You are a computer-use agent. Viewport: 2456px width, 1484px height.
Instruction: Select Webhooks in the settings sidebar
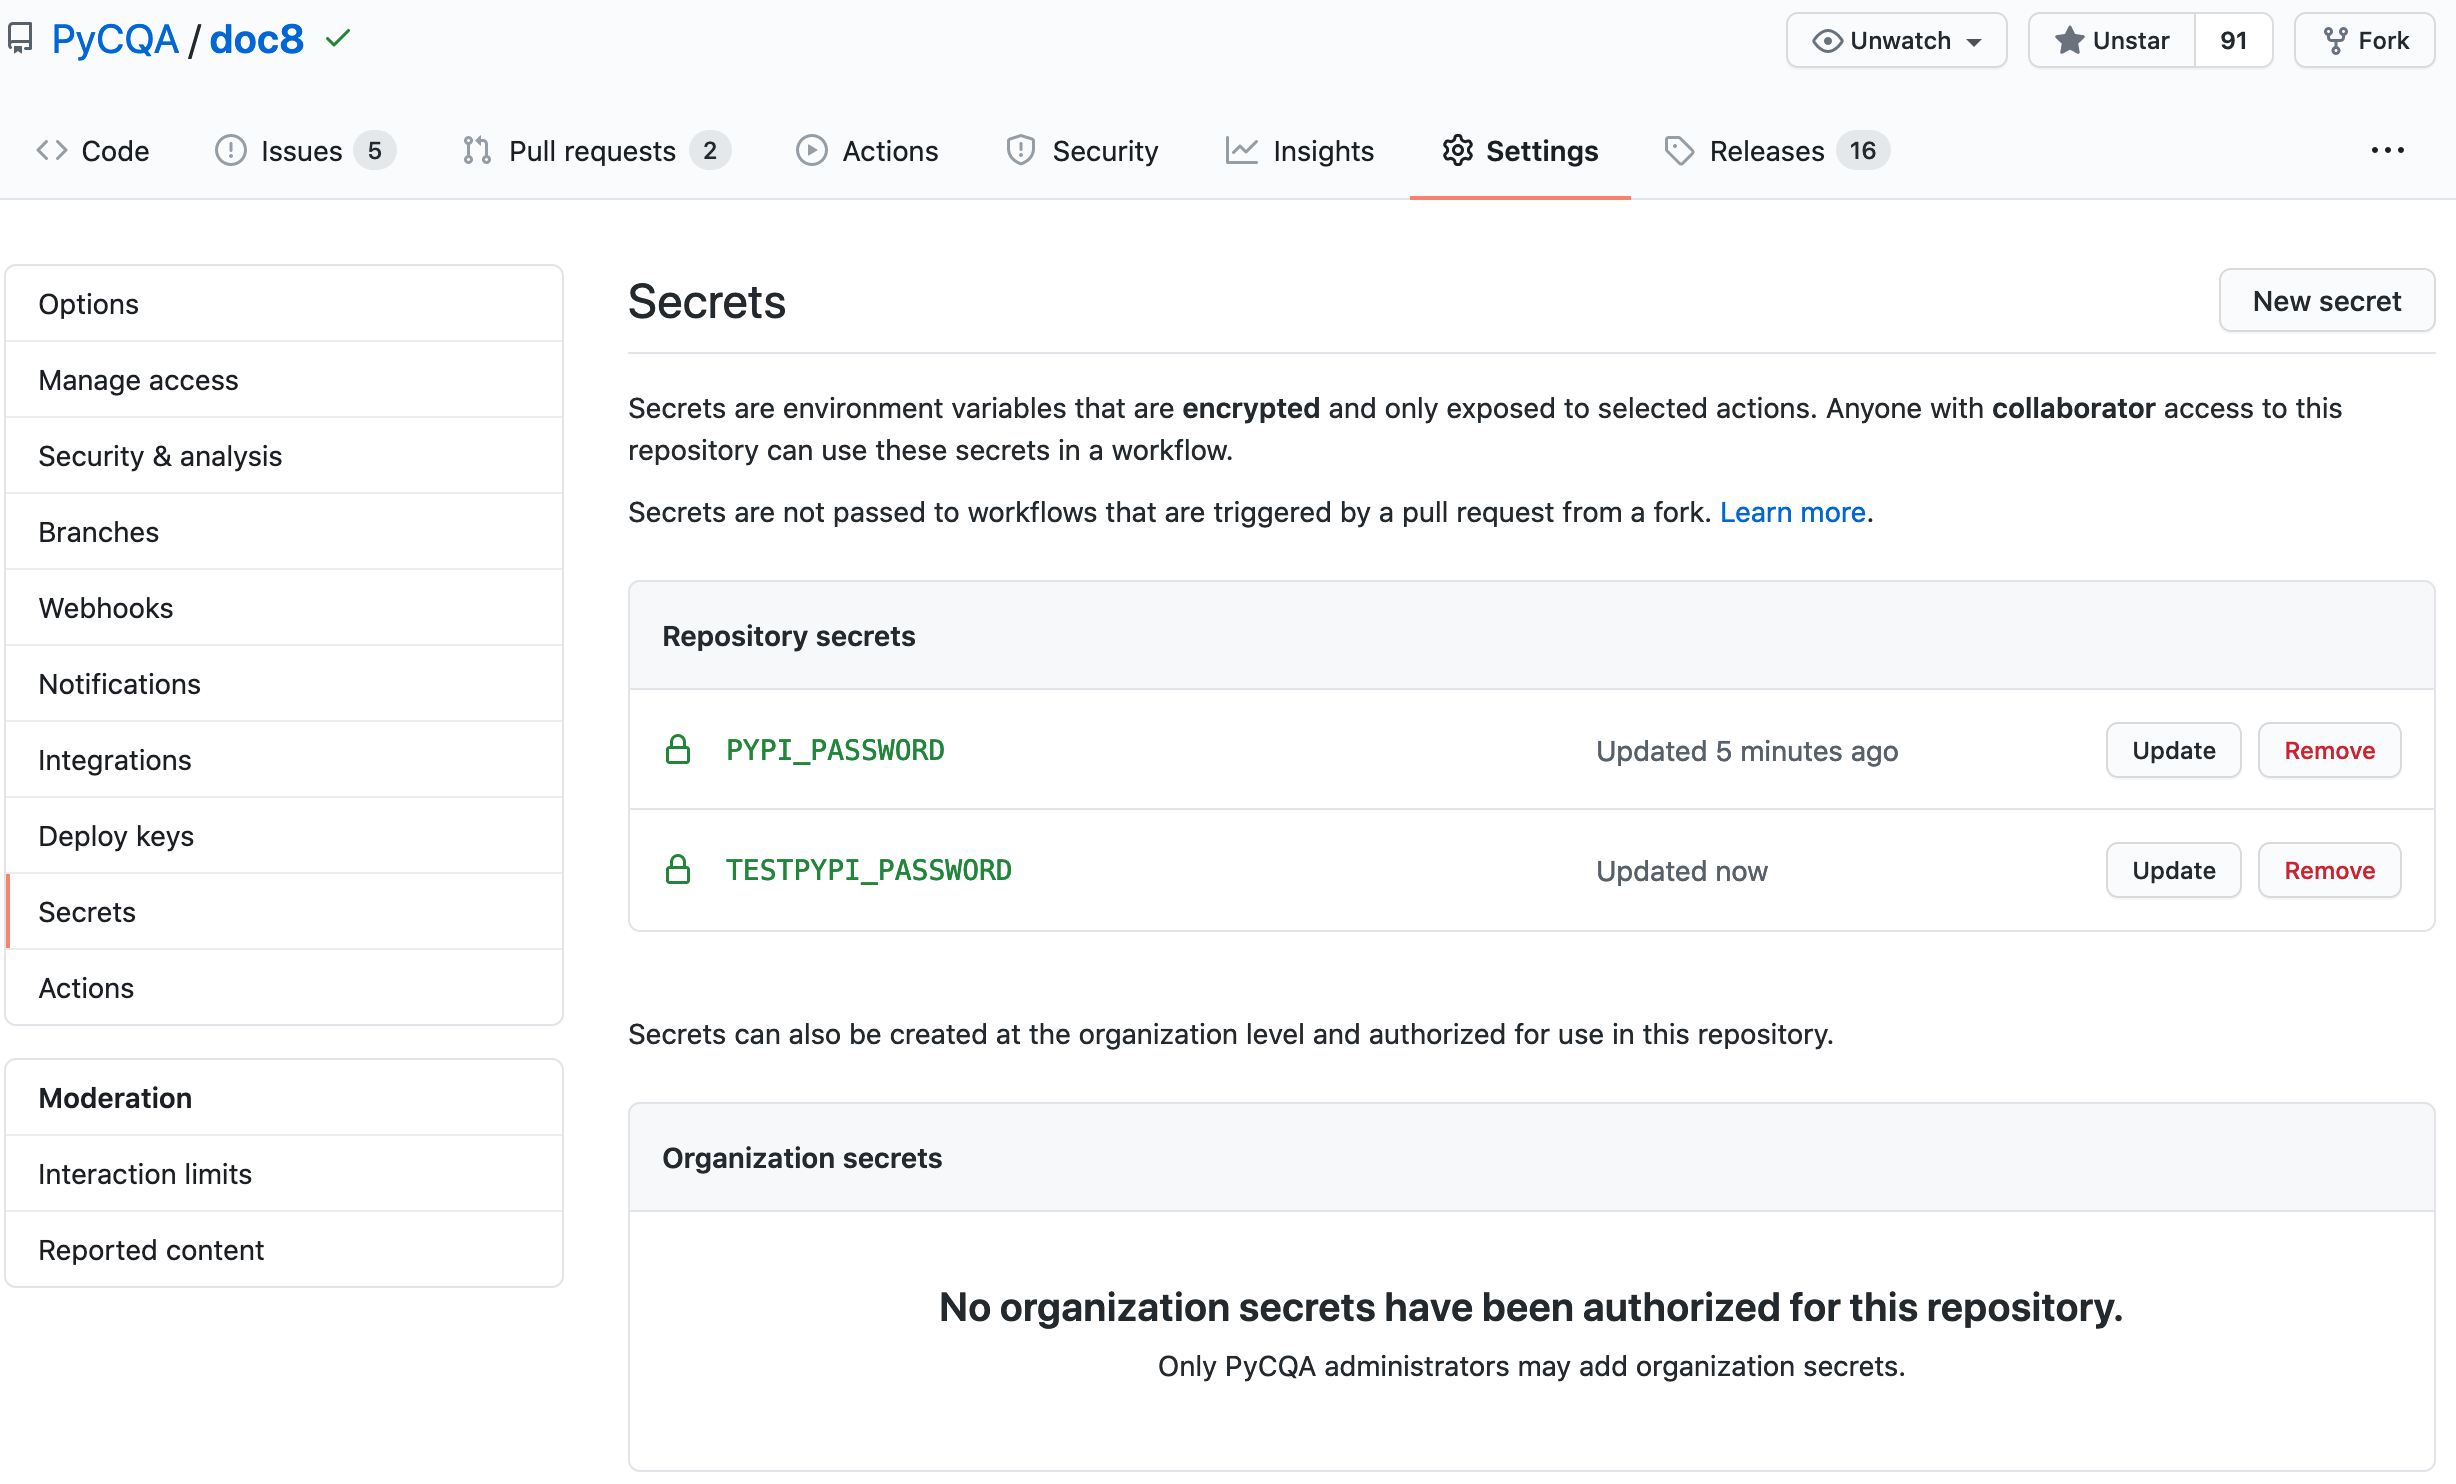click(x=106, y=608)
